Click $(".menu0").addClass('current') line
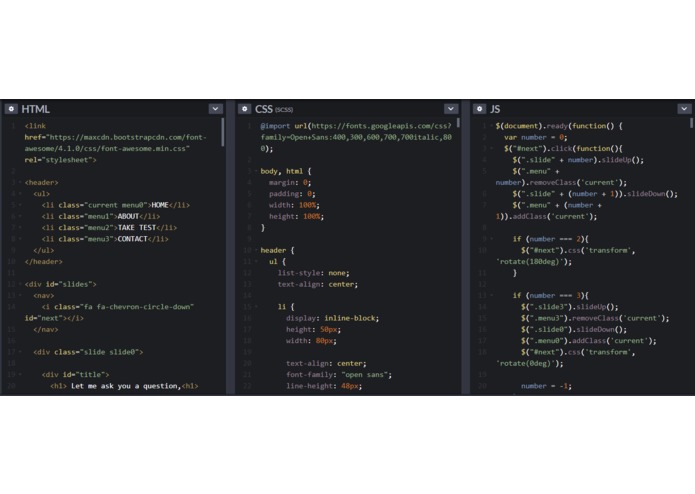The image size is (695, 494). (x=589, y=341)
